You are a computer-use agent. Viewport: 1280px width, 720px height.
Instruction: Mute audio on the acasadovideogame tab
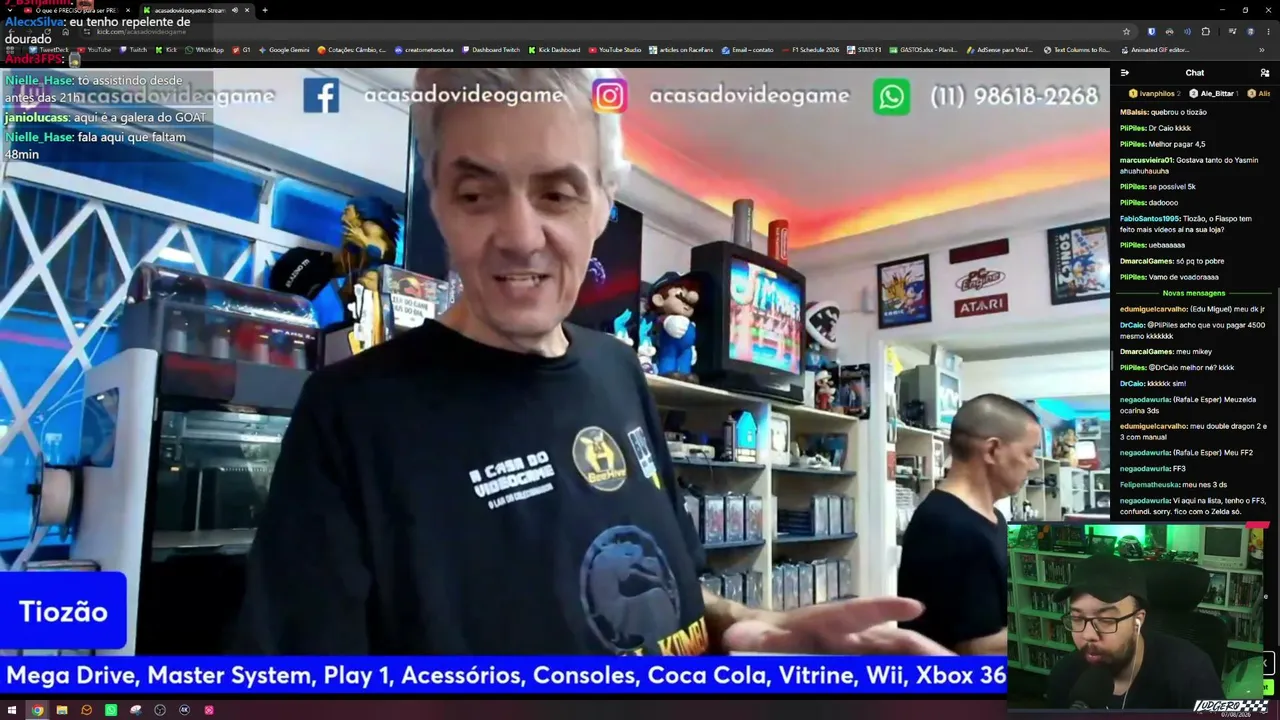click(235, 10)
